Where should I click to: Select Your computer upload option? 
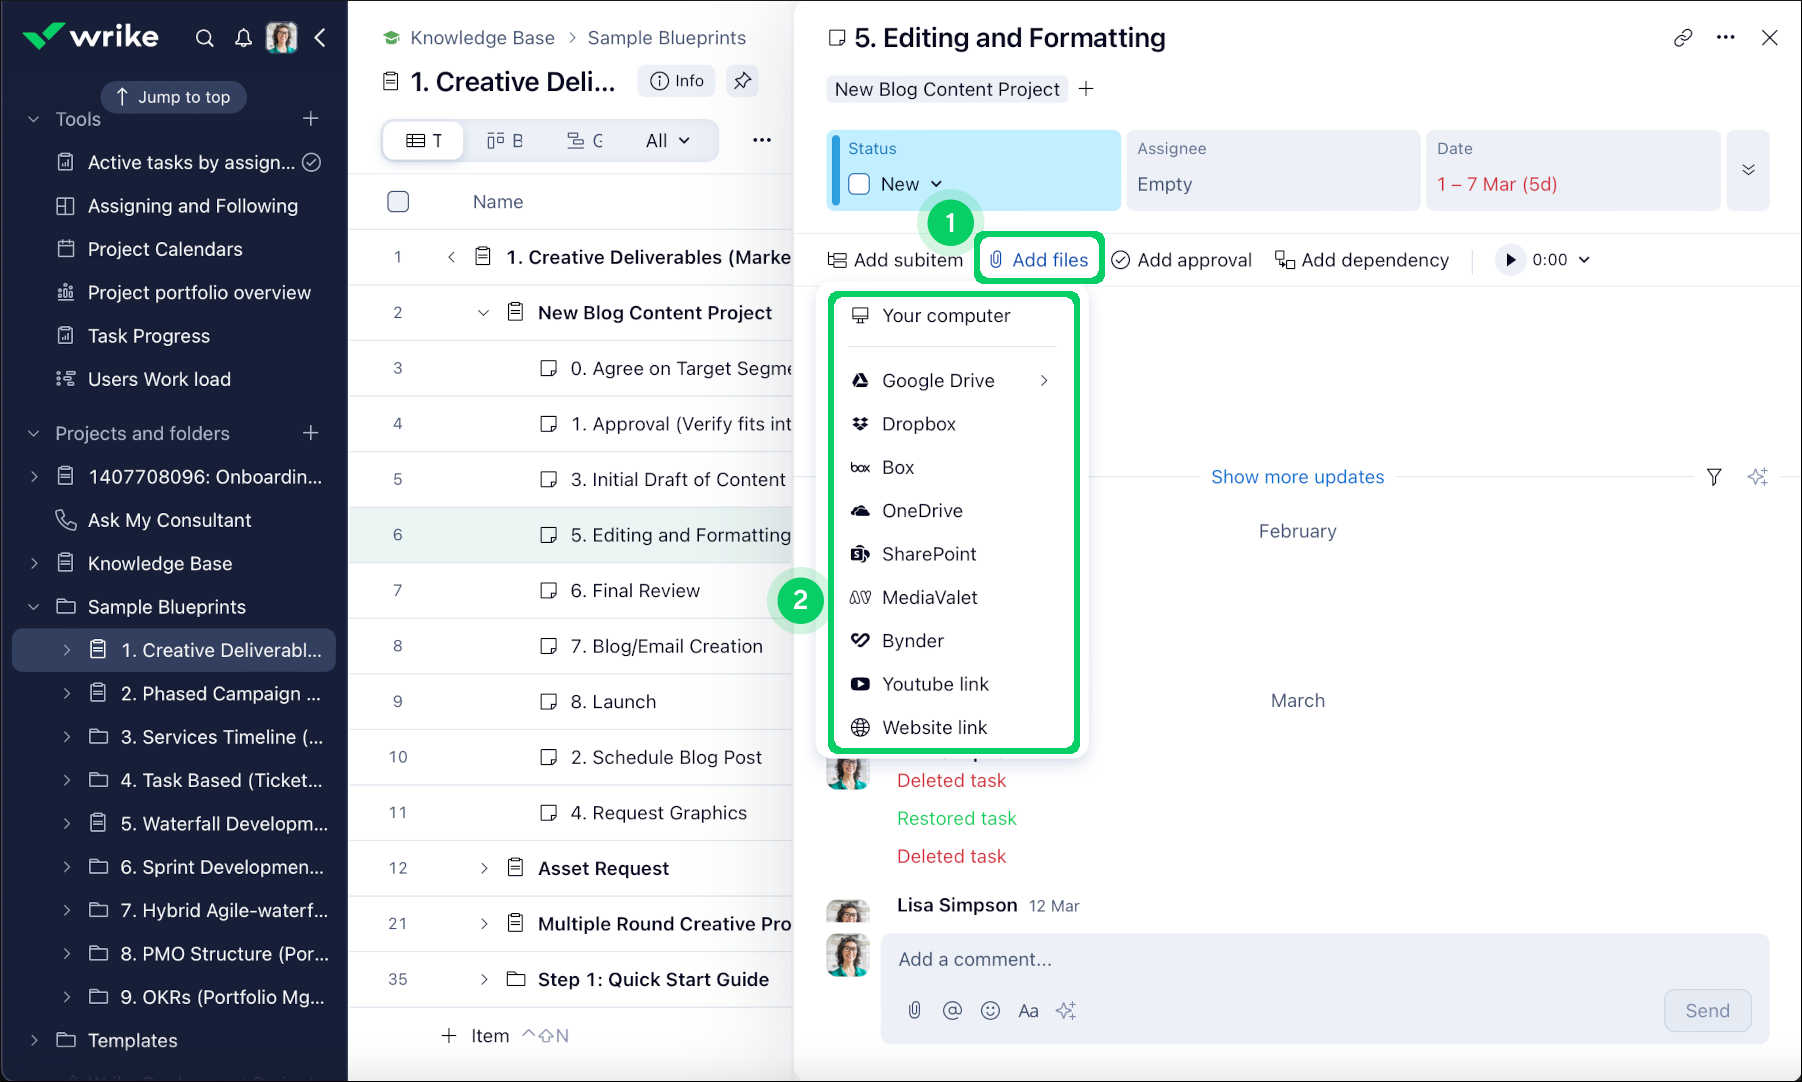[x=945, y=316]
